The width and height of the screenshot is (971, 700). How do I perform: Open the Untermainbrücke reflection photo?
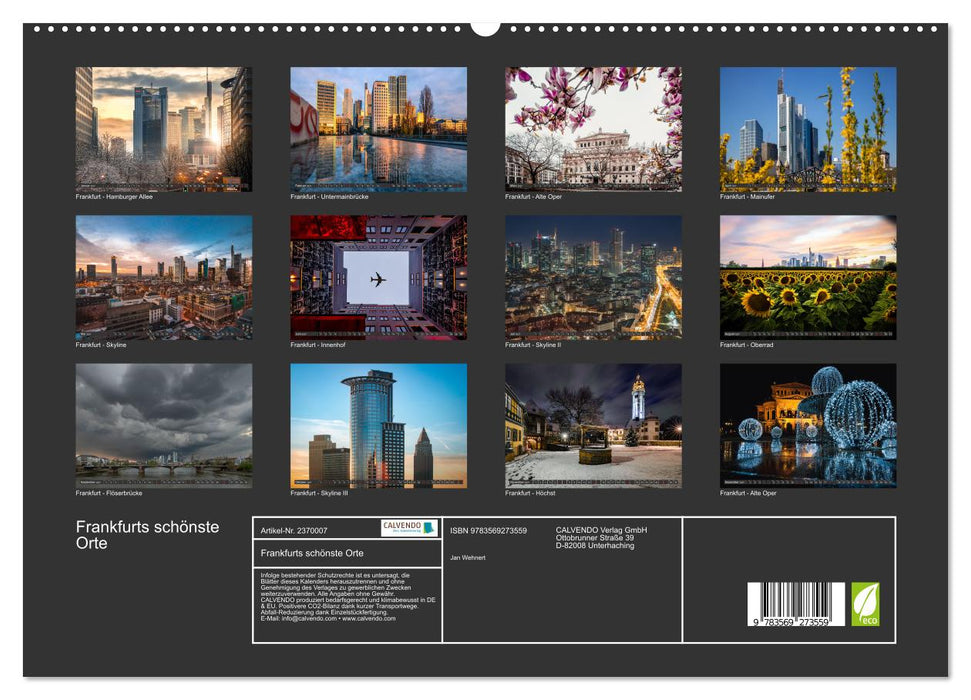(x=378, y=129)
